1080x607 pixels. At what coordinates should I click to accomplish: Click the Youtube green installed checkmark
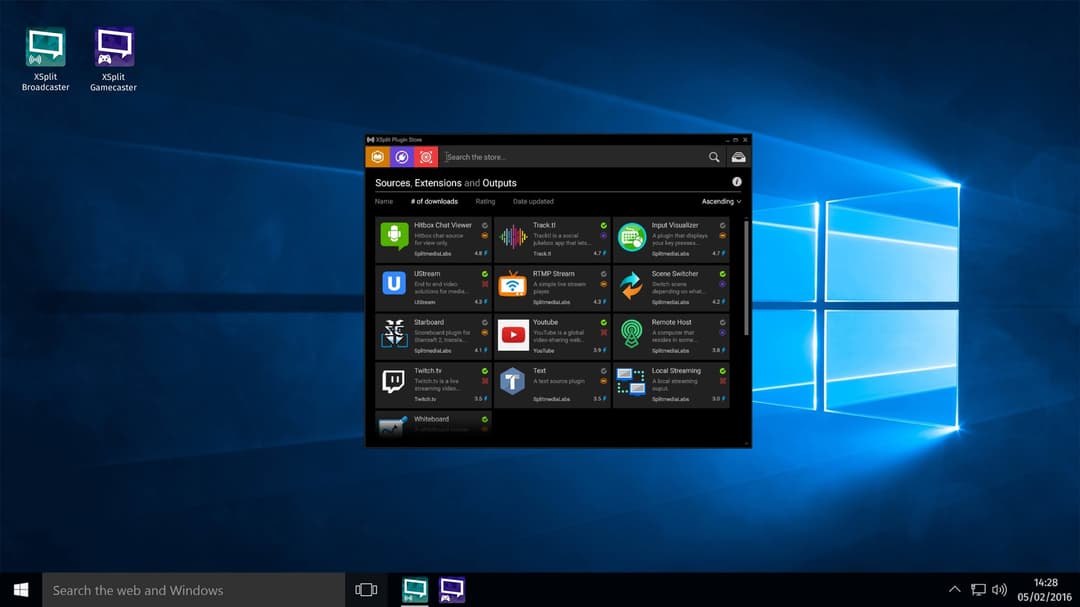603,322
